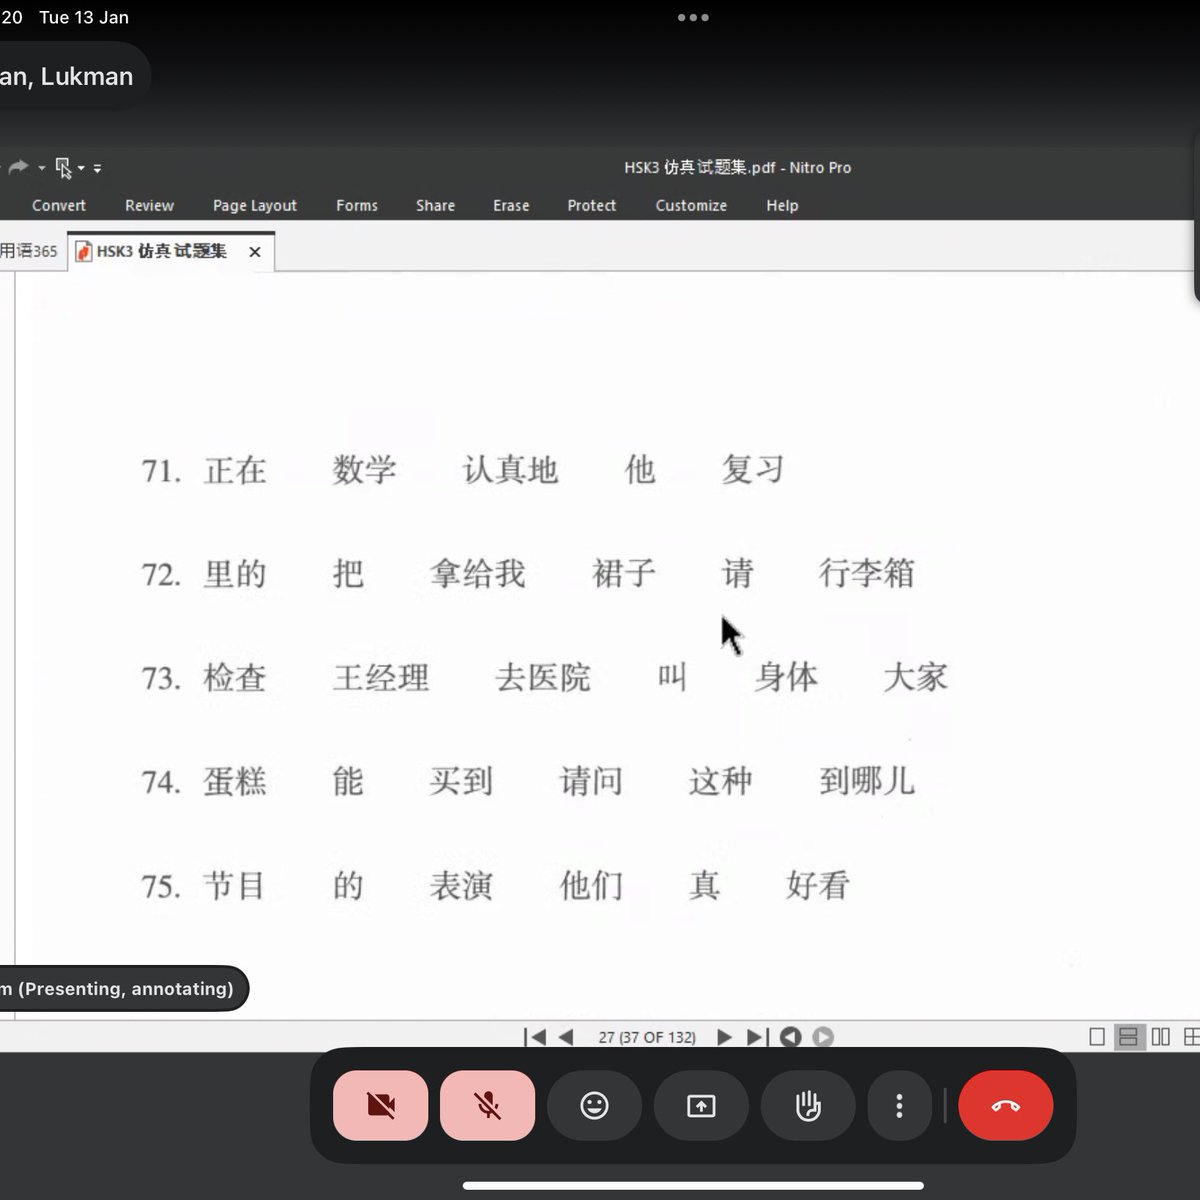Turn on the camera in the call

coord(381,1106)
